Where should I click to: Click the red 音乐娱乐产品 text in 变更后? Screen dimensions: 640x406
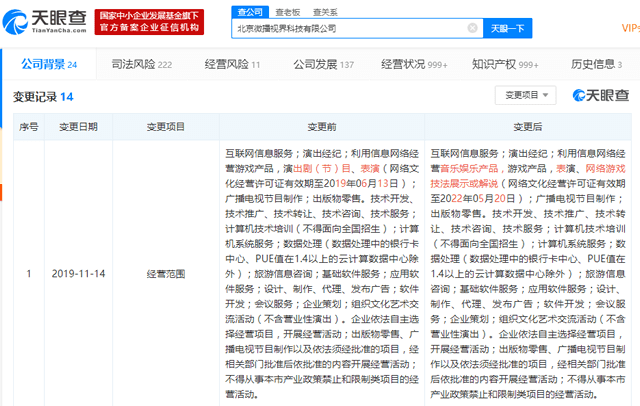469,169
